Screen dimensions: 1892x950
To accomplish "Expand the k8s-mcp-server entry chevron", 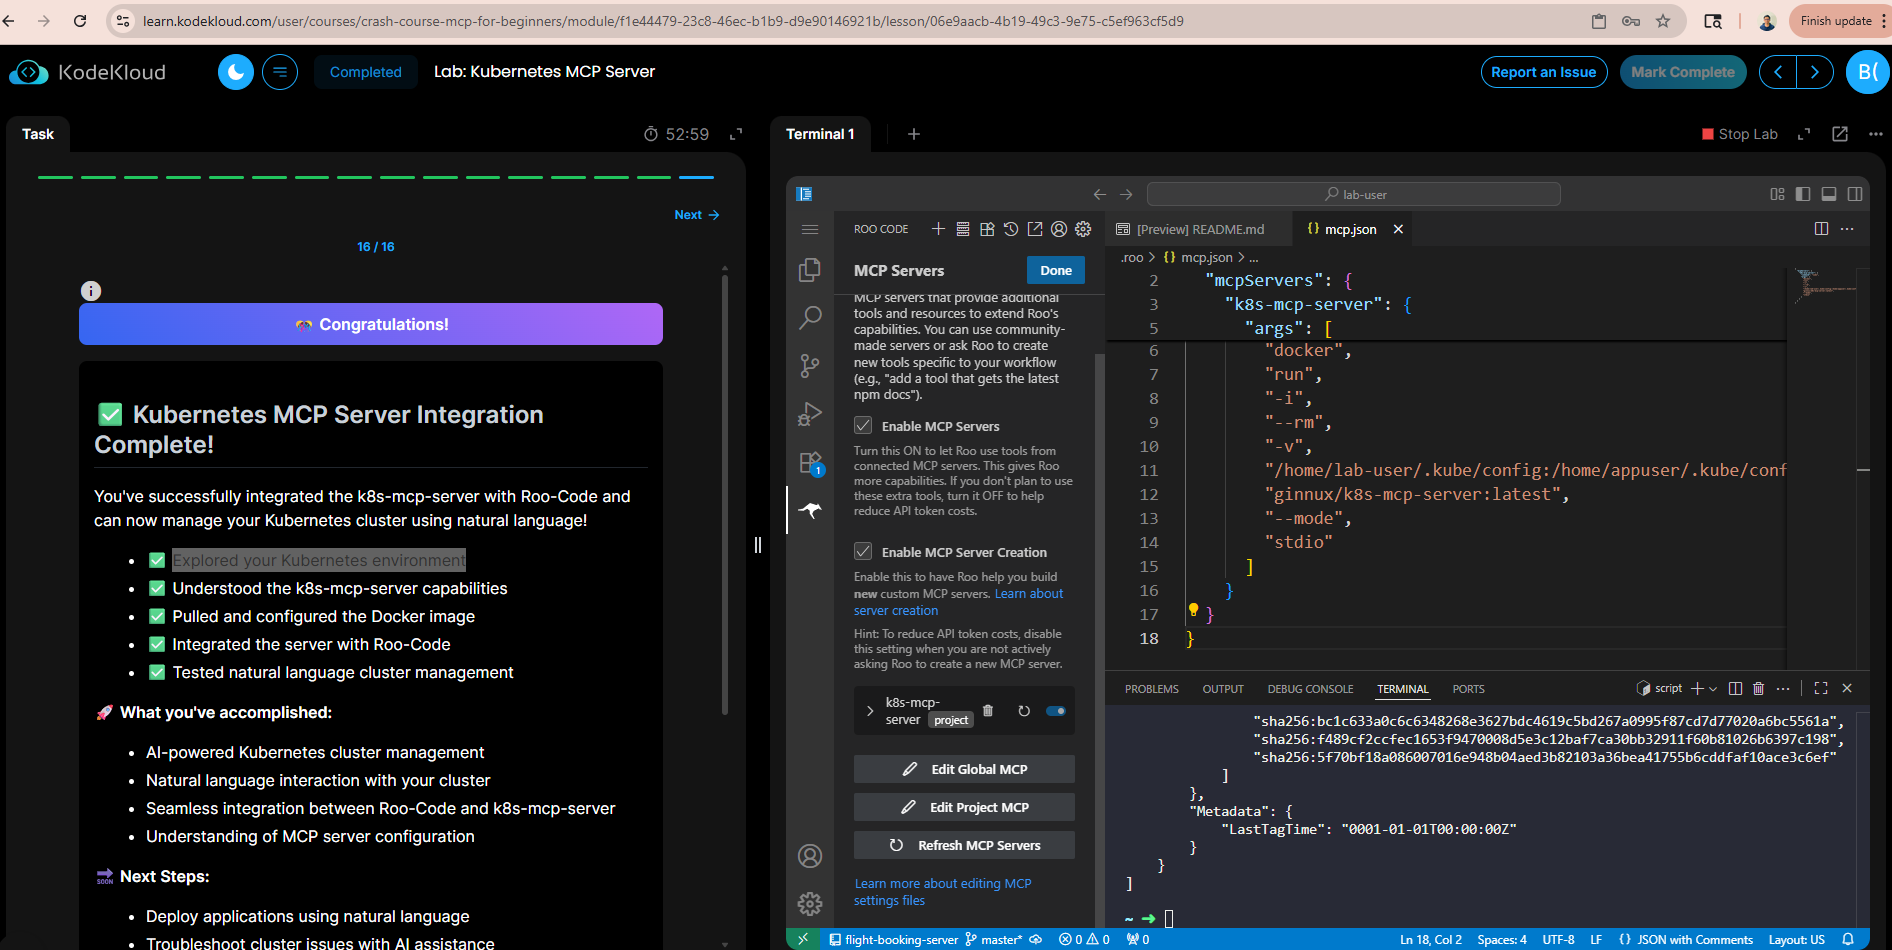I will point(870,711).
